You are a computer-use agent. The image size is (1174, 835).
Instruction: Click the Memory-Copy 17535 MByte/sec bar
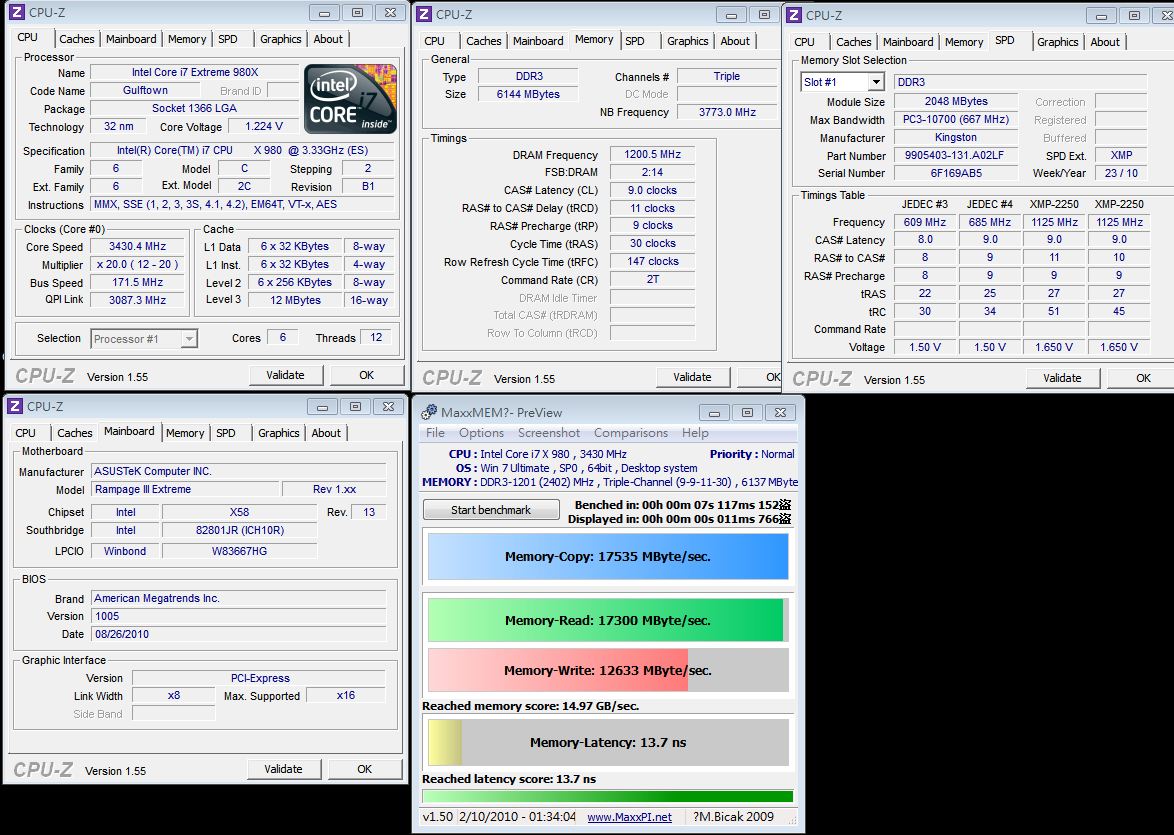click(x=608, y=556)
